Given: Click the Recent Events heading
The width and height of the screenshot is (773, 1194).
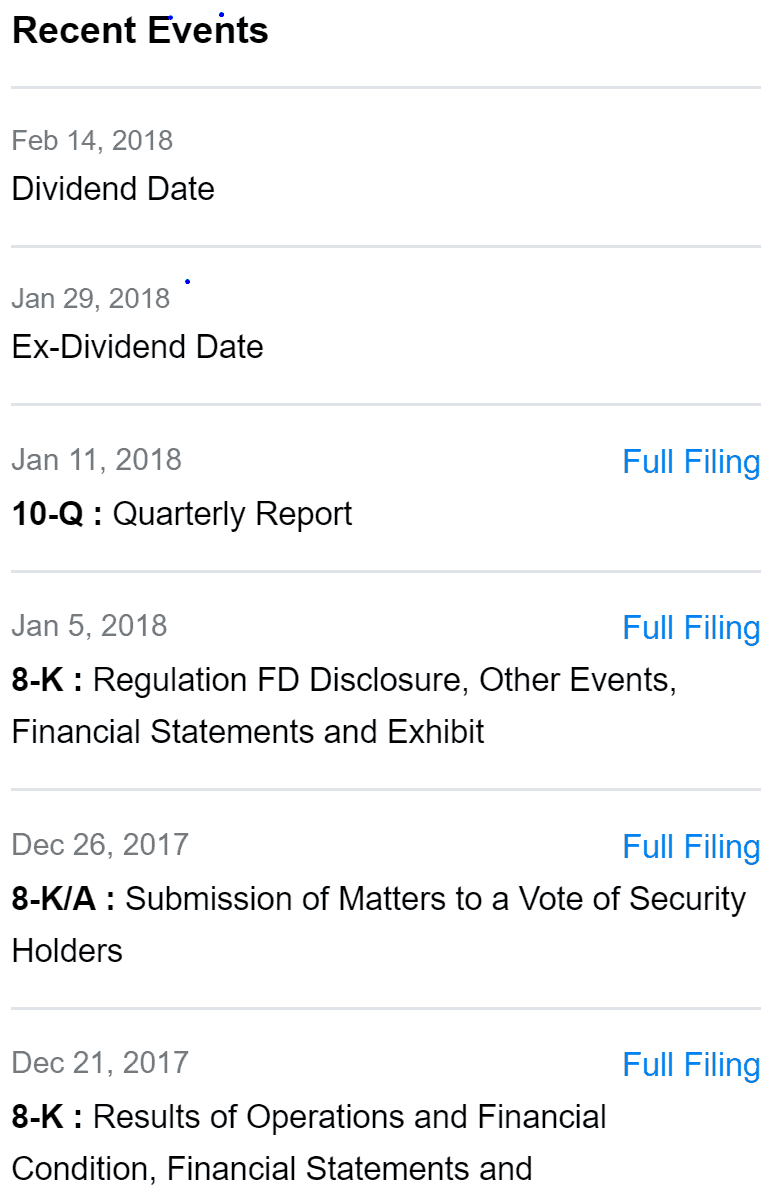Looking at the screenshot, I should click(x=140, y=31).
